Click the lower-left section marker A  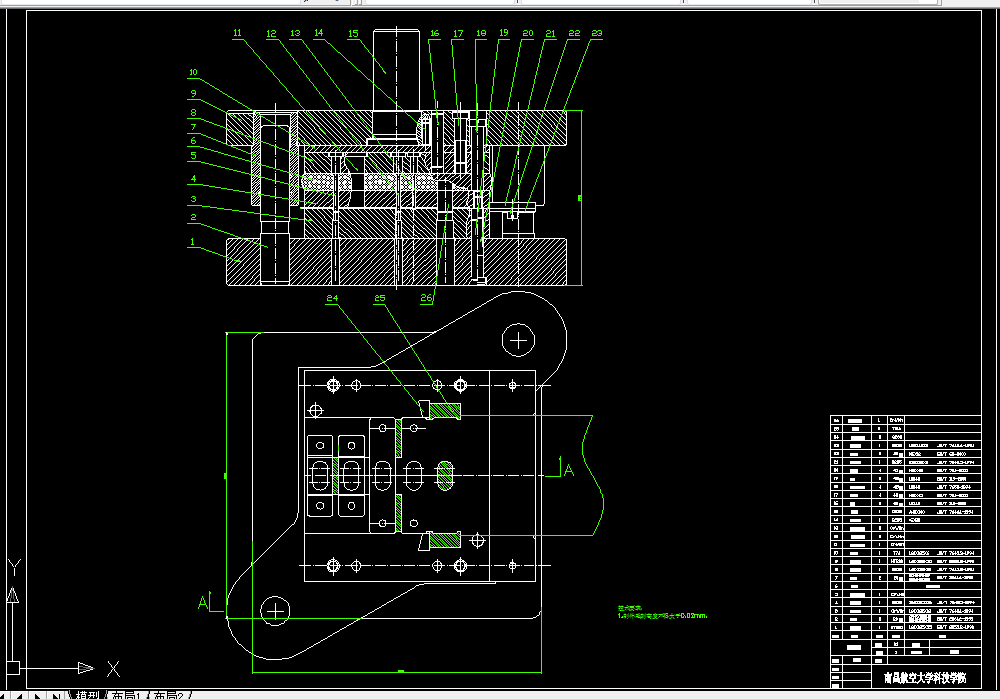point(203,602)
